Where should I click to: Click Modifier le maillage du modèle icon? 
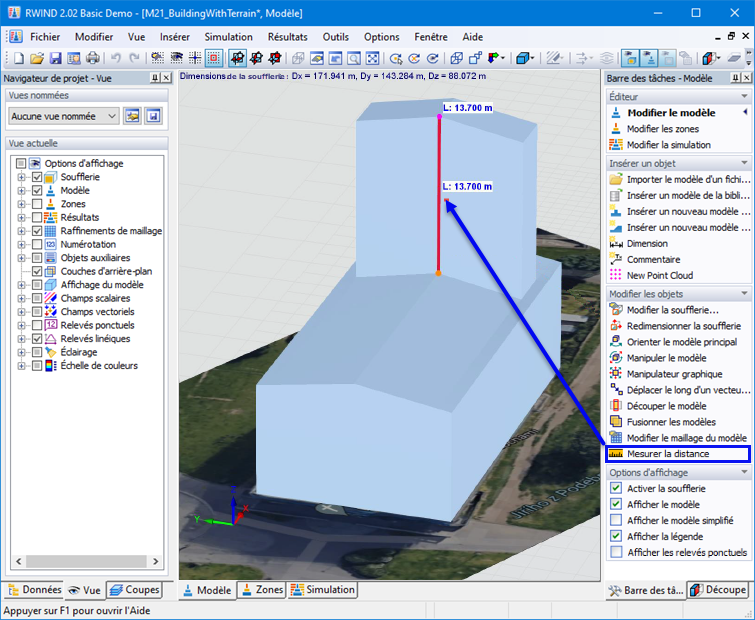tap(616, 438)
